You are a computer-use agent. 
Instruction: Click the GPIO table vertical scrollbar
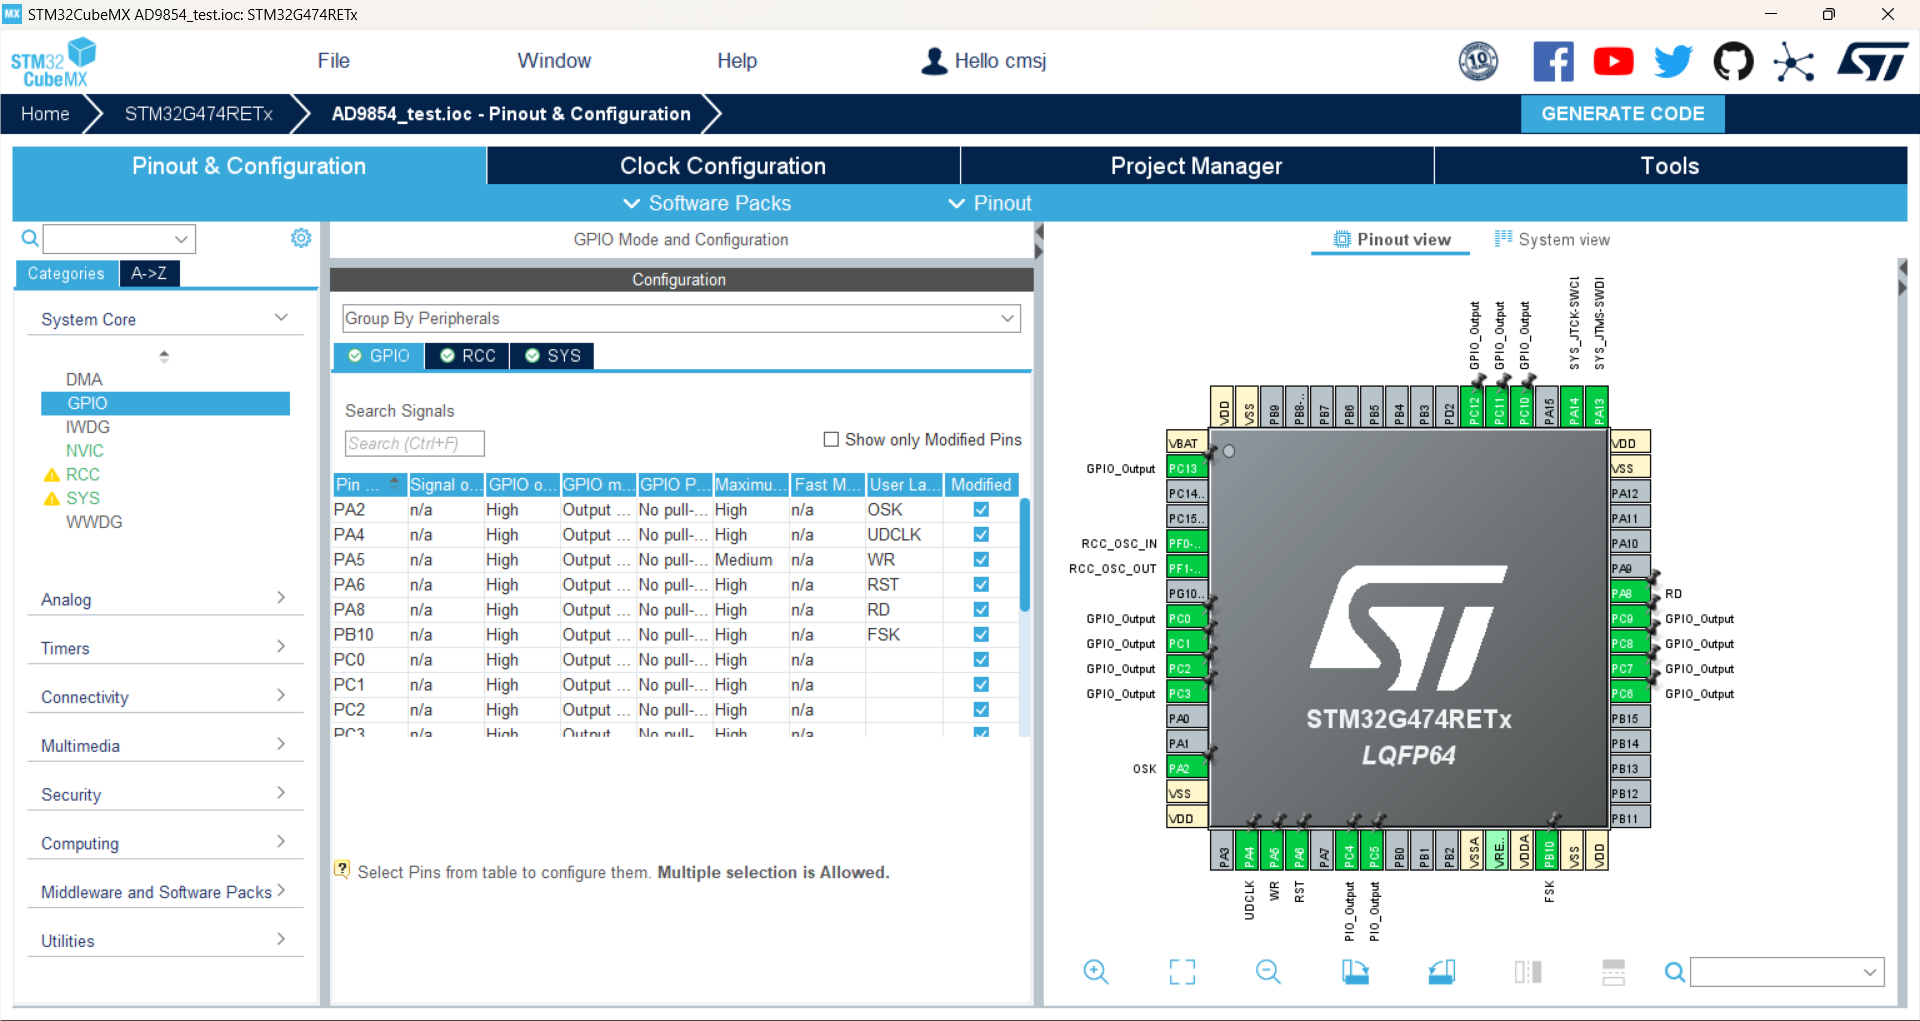click(1025, 555)
